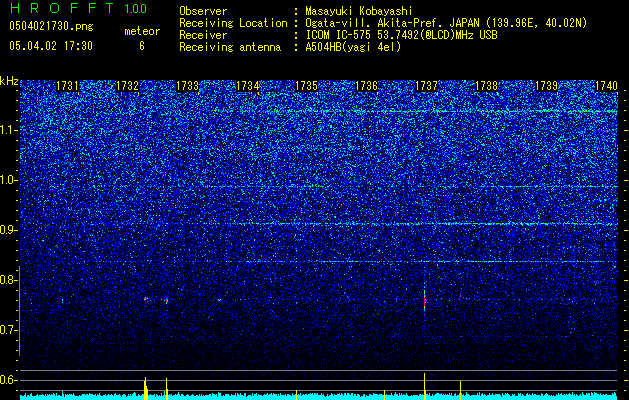Click the meteor count value 6
Viewport: 629px width, 400px height.
[x=142, y=46]
